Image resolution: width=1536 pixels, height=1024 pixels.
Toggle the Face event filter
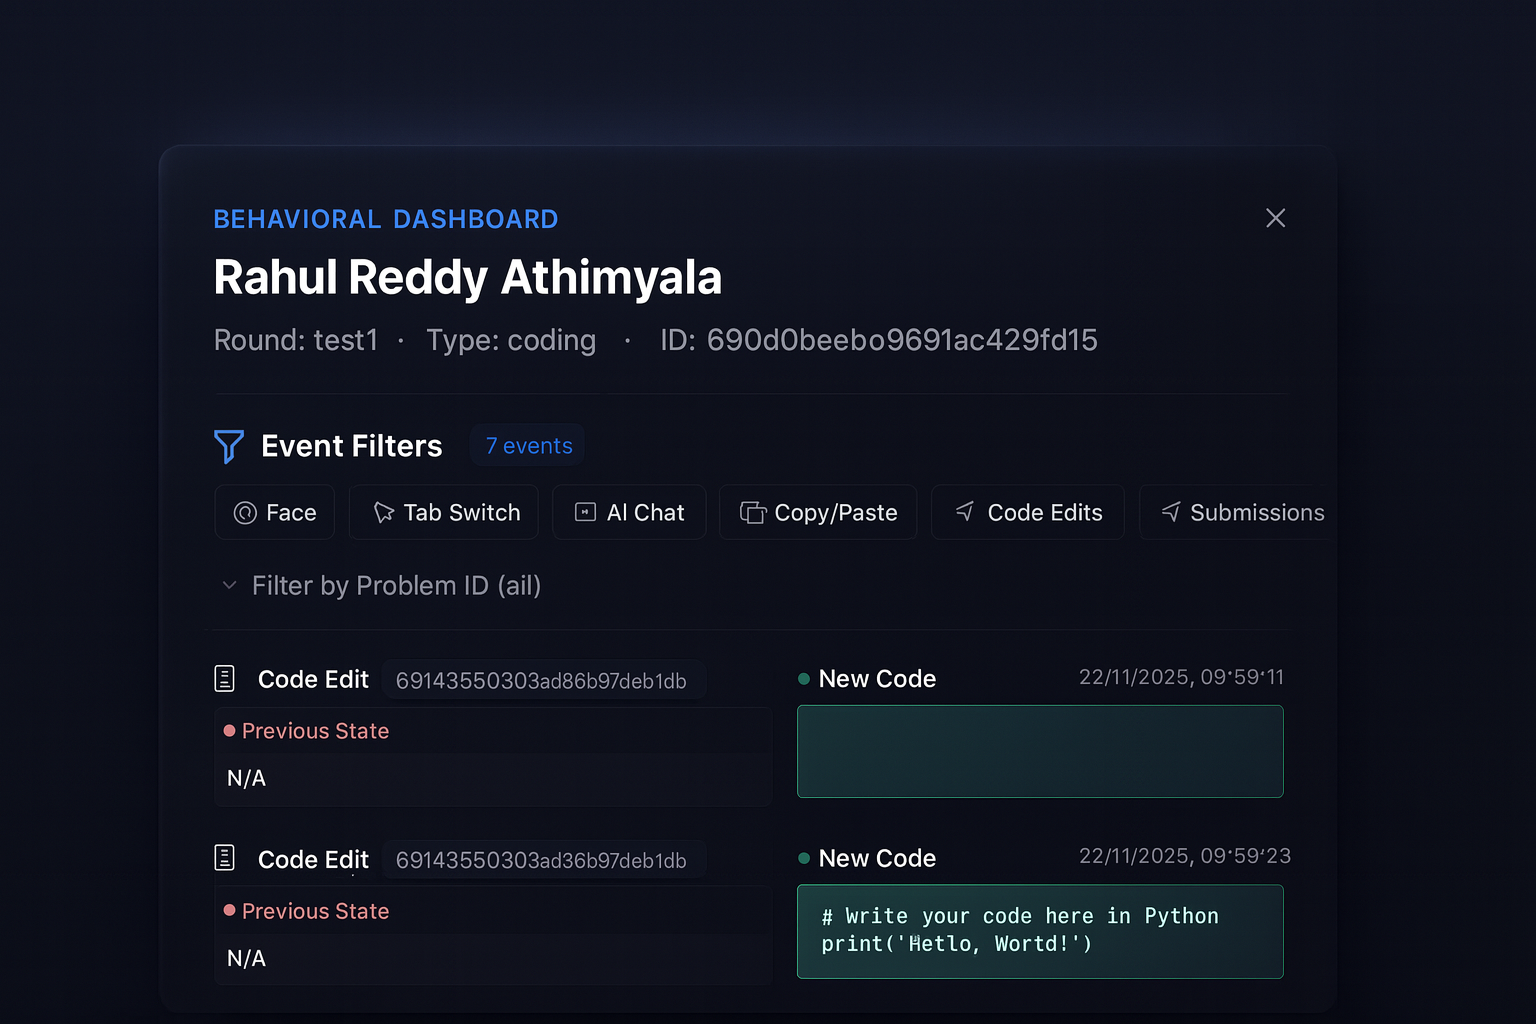[x=275, y=513]
